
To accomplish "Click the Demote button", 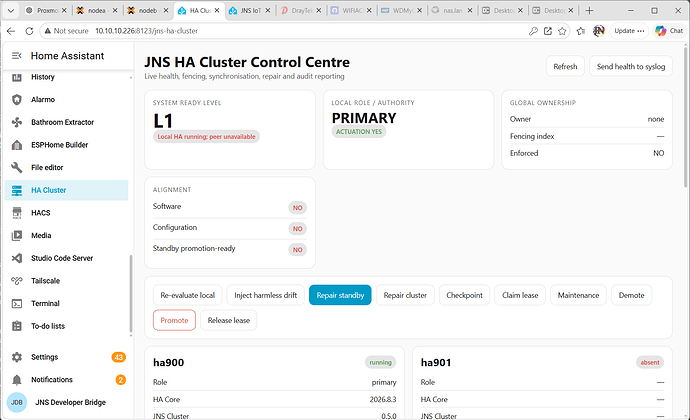I will (x=631, y=295).
